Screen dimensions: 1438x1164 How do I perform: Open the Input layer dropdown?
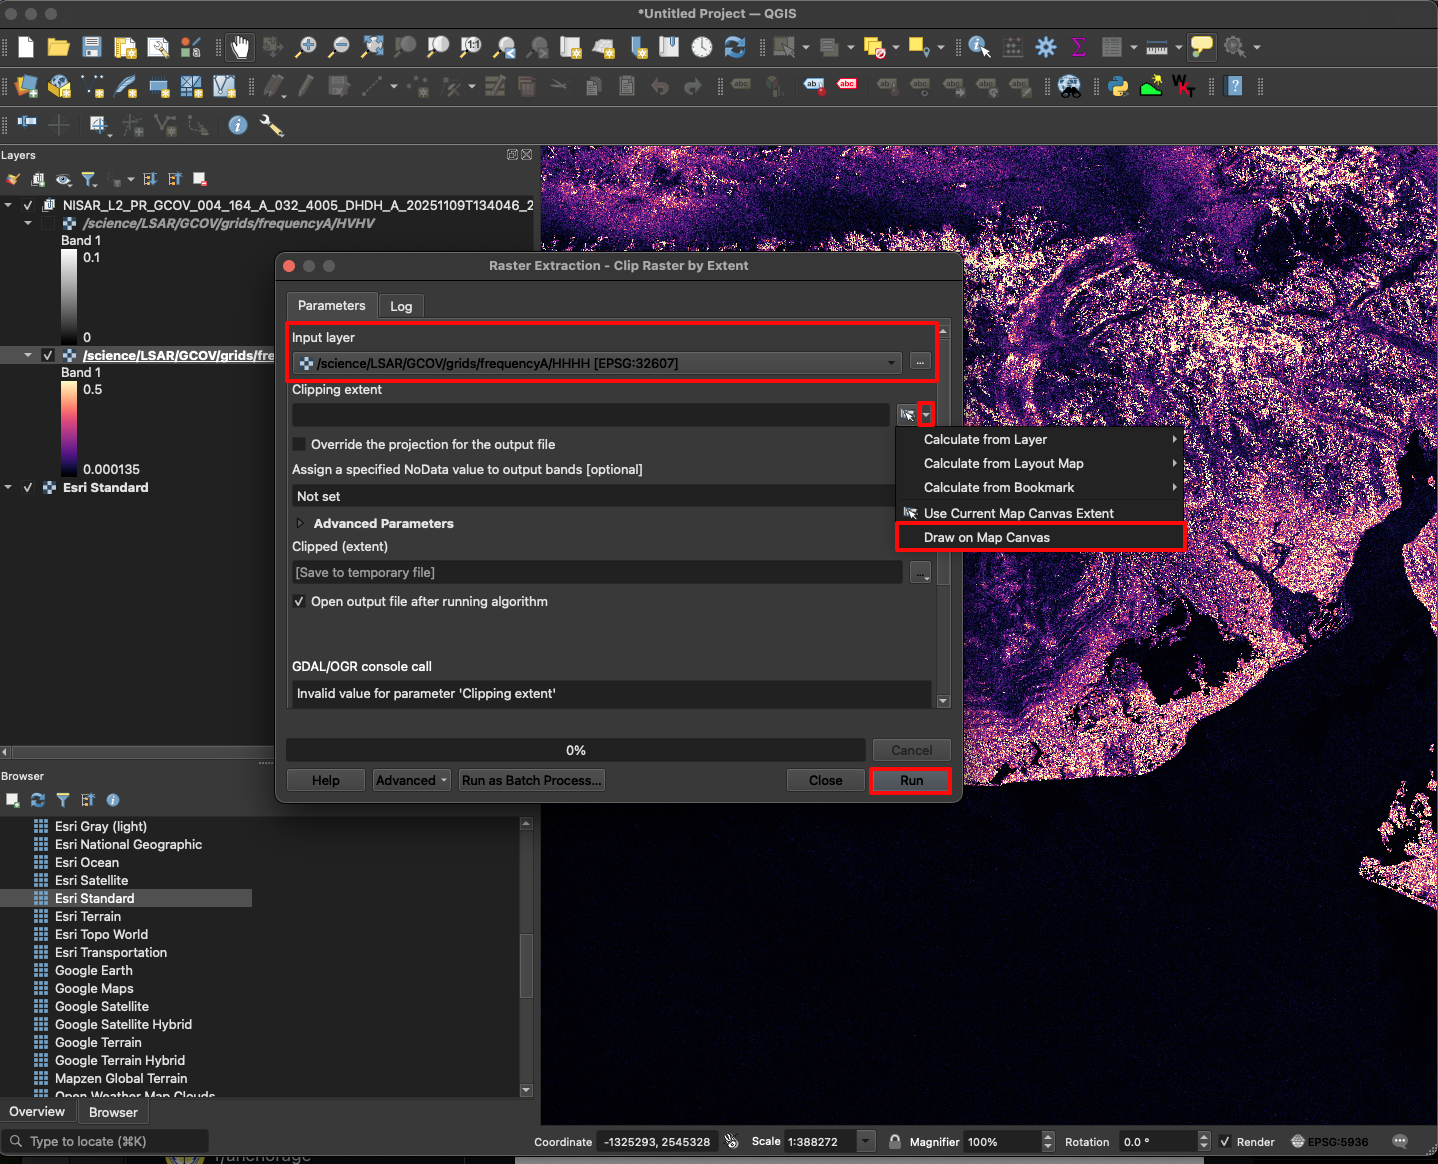889,363
